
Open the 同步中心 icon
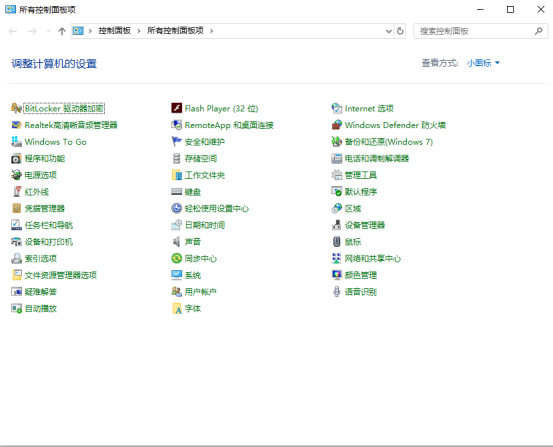tap(176, 258)
